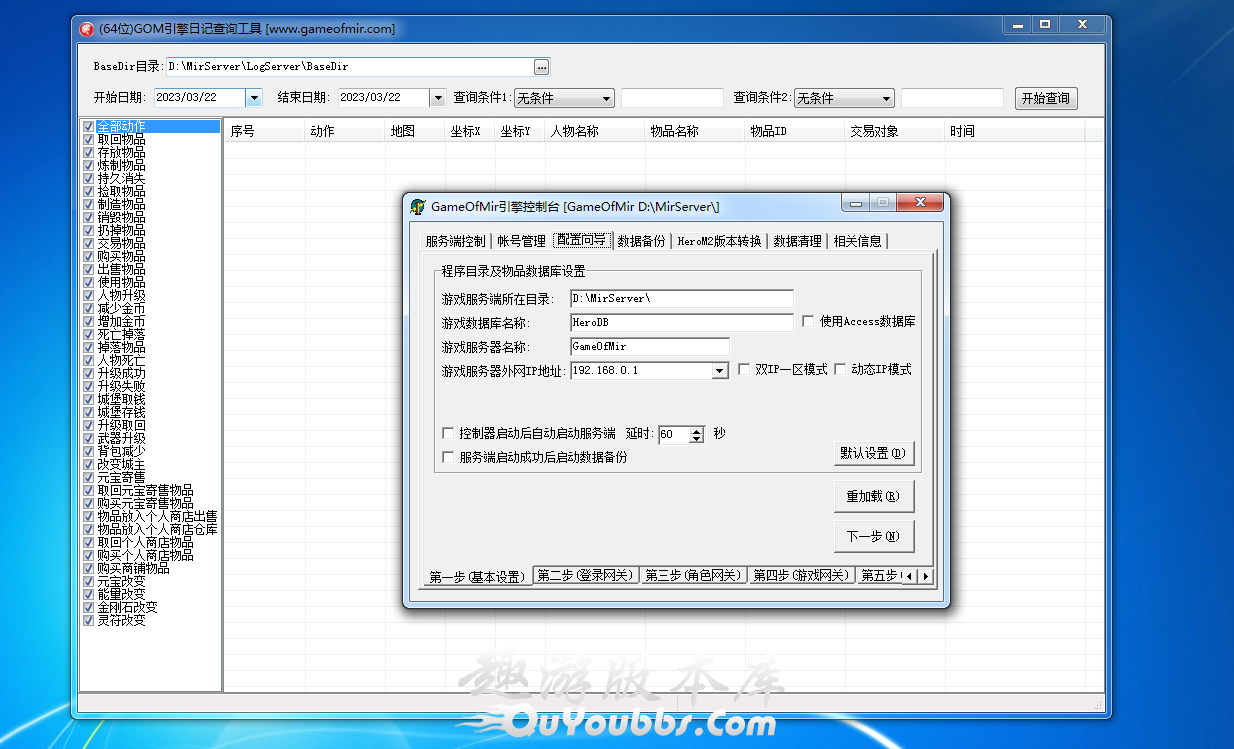Open the 开始日期 date picker dropdown
Screen dimensions: 1234x749
click(254, 98)
